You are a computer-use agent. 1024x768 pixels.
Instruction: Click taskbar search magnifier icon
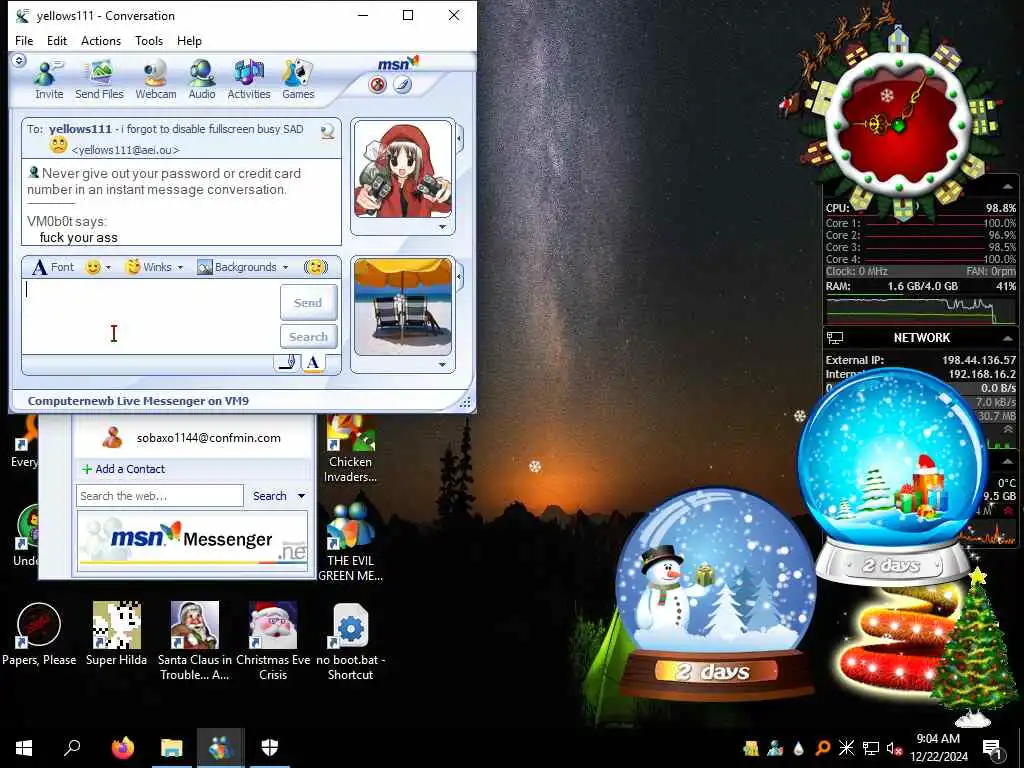[x=72, y=748]
